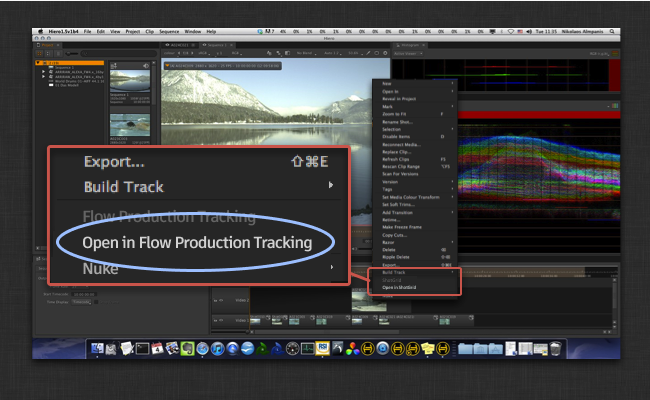Close the Histogram panel tab
650x400 pixels.
[x=424, y=45]
